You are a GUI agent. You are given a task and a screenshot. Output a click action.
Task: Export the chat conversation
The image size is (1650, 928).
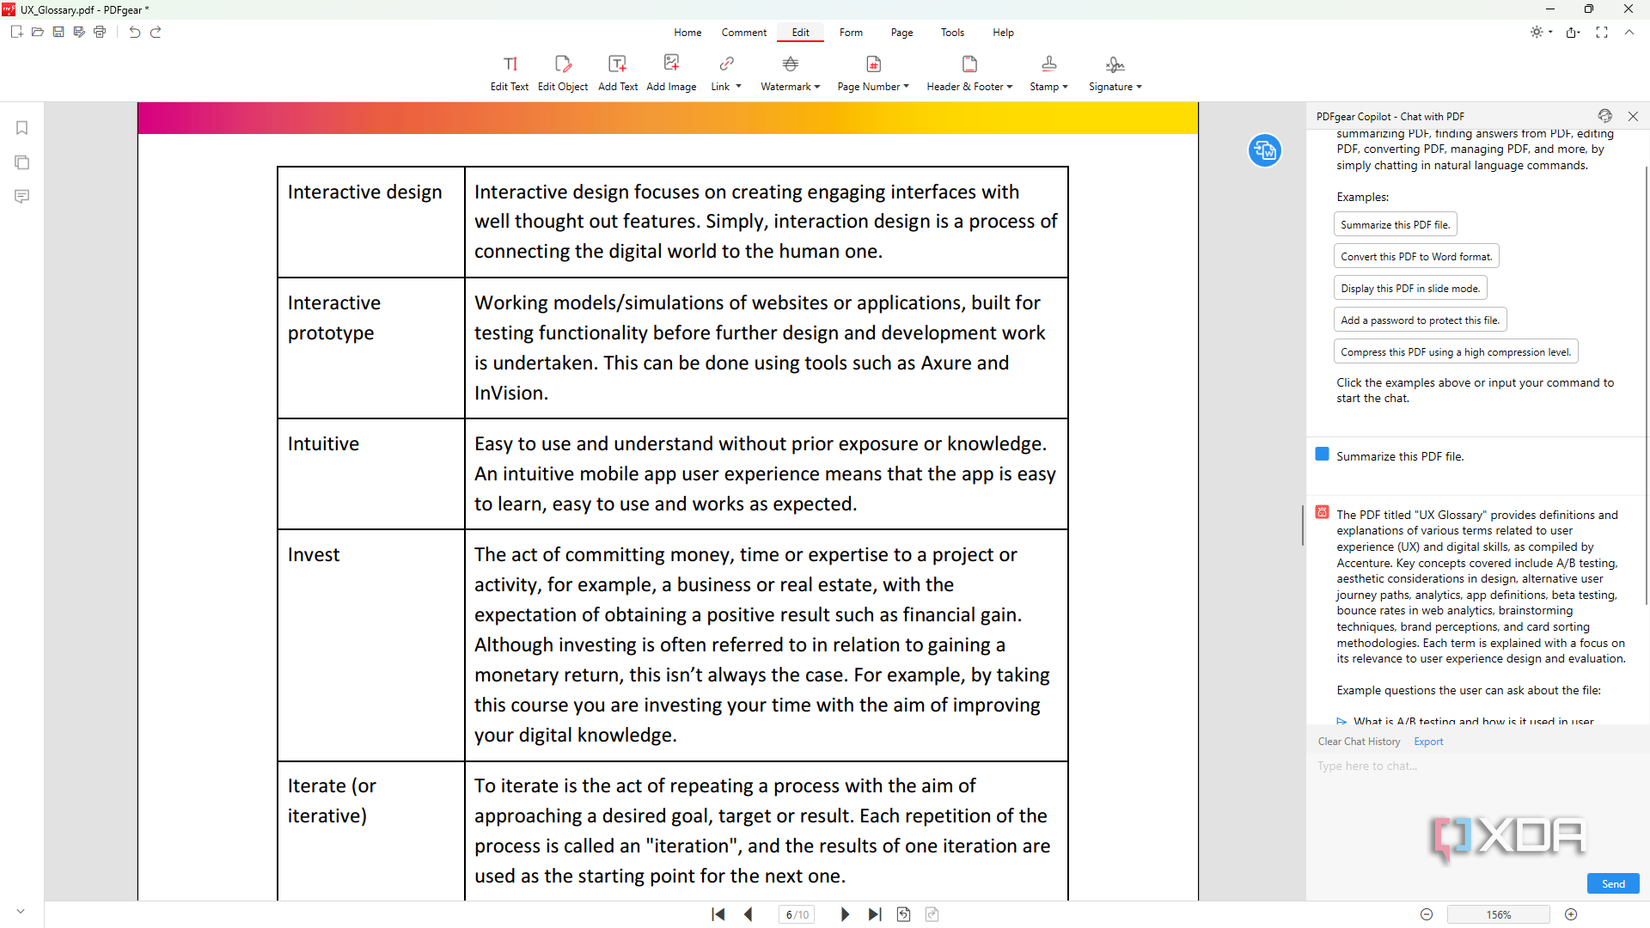1428,742
